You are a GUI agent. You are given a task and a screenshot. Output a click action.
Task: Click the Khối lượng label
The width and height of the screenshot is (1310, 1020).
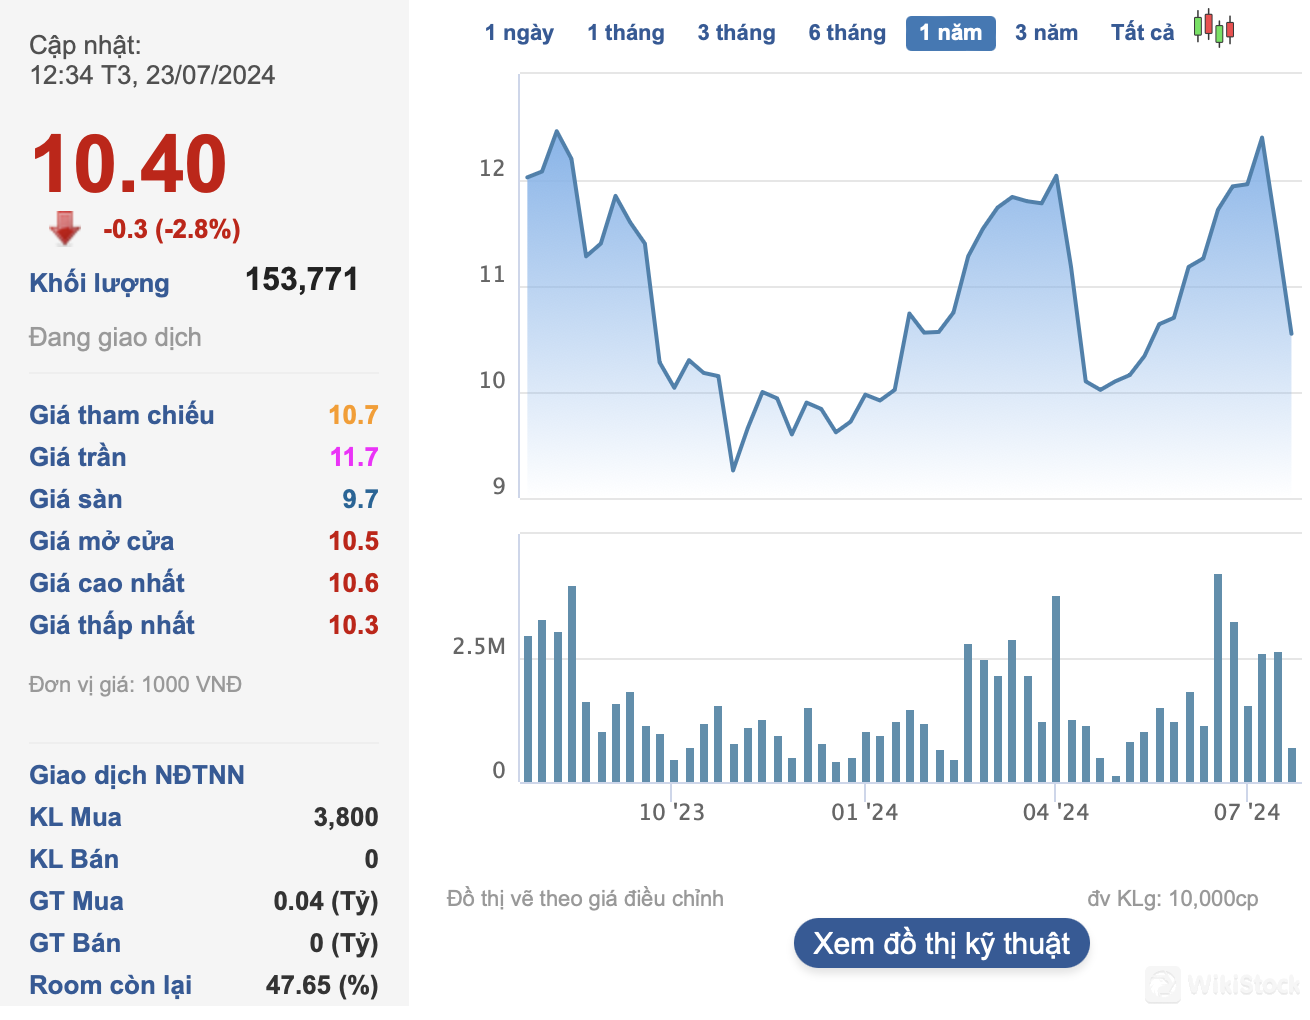(99, 283)
